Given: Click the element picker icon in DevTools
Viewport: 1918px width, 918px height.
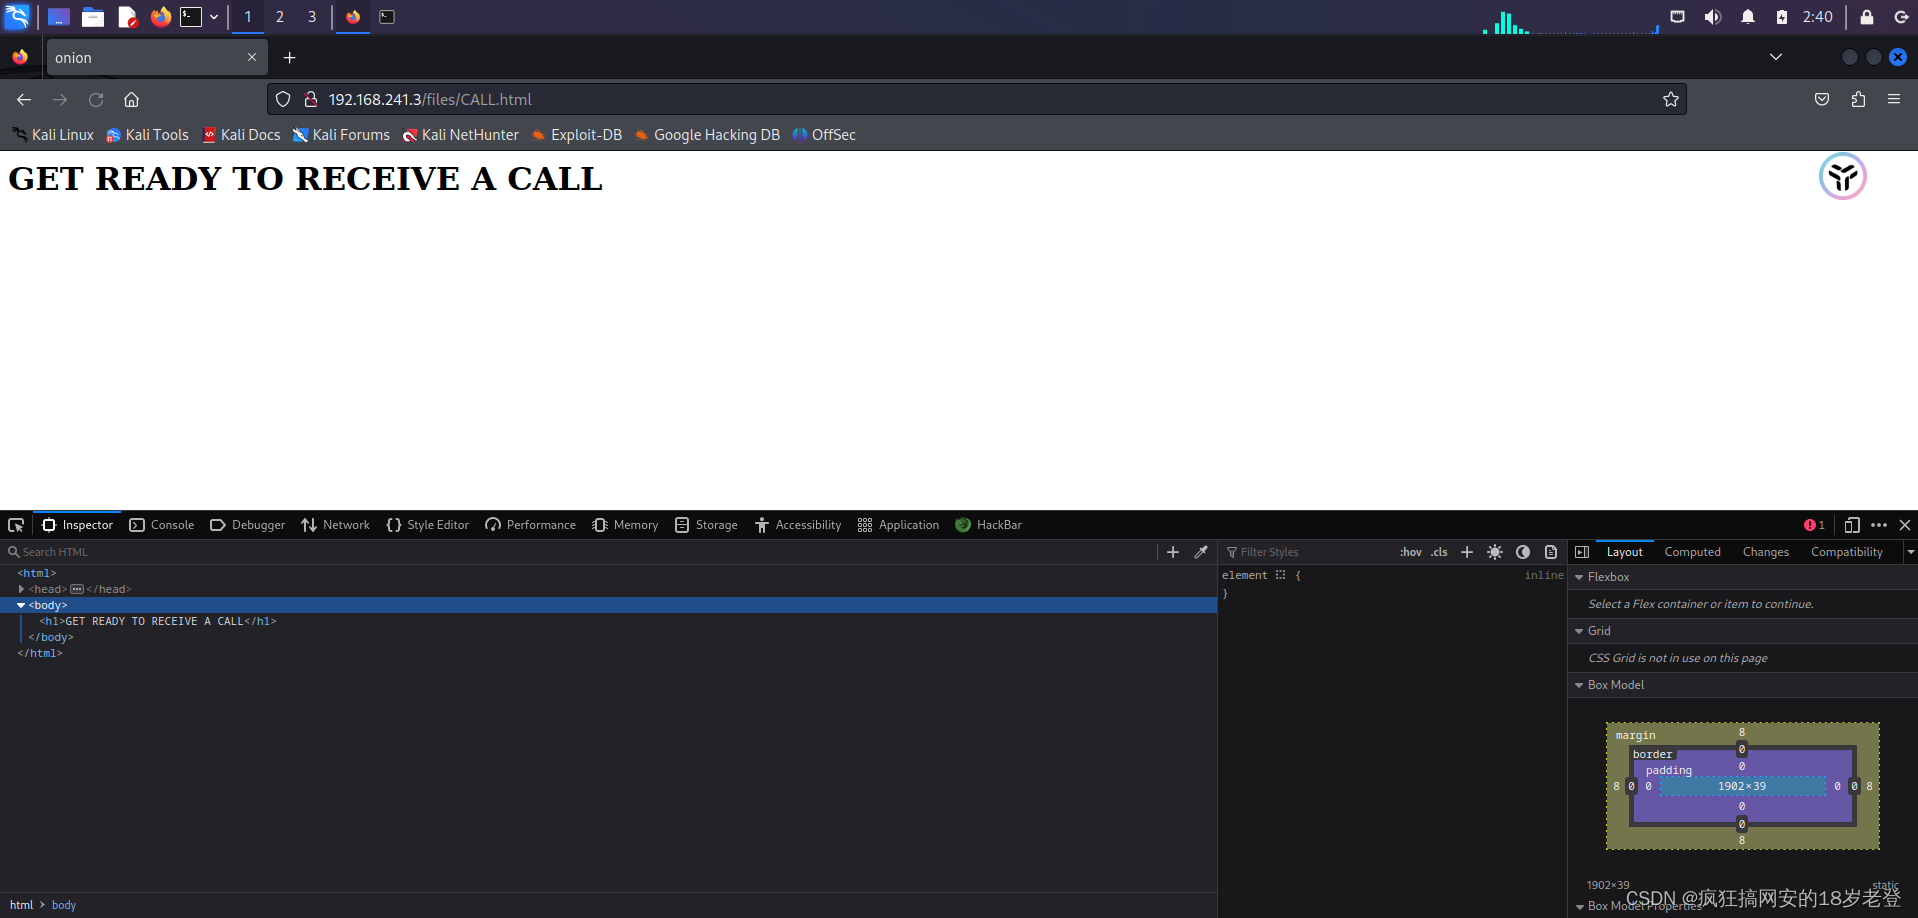Looking at the screenshot, I should pyautogui.click(x=16, y=525).
